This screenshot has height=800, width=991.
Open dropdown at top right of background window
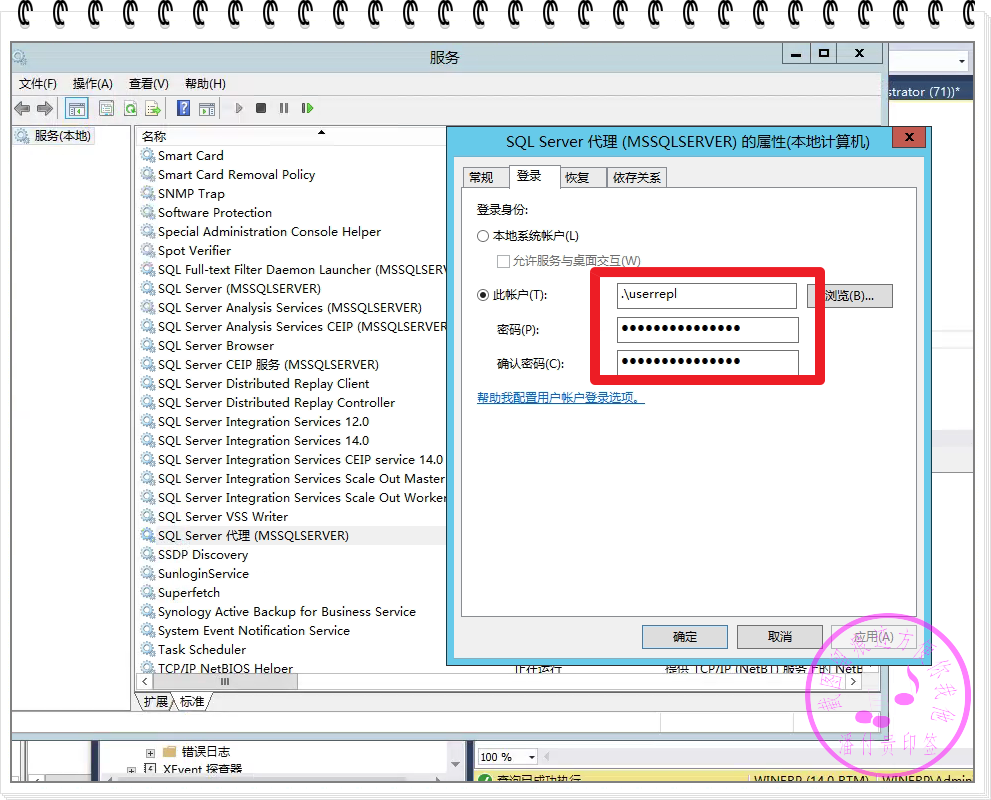[961, 61]
